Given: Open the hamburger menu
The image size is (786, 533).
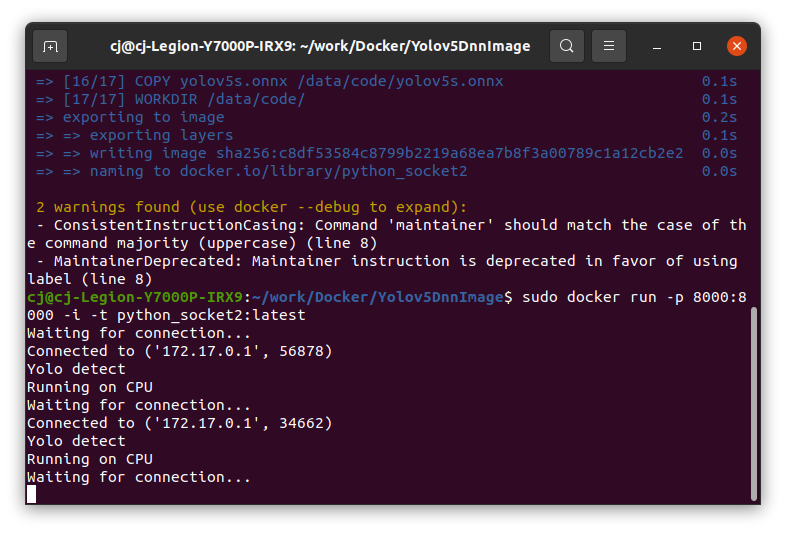Looking at the screenshot, I should [x=609, y=46].
